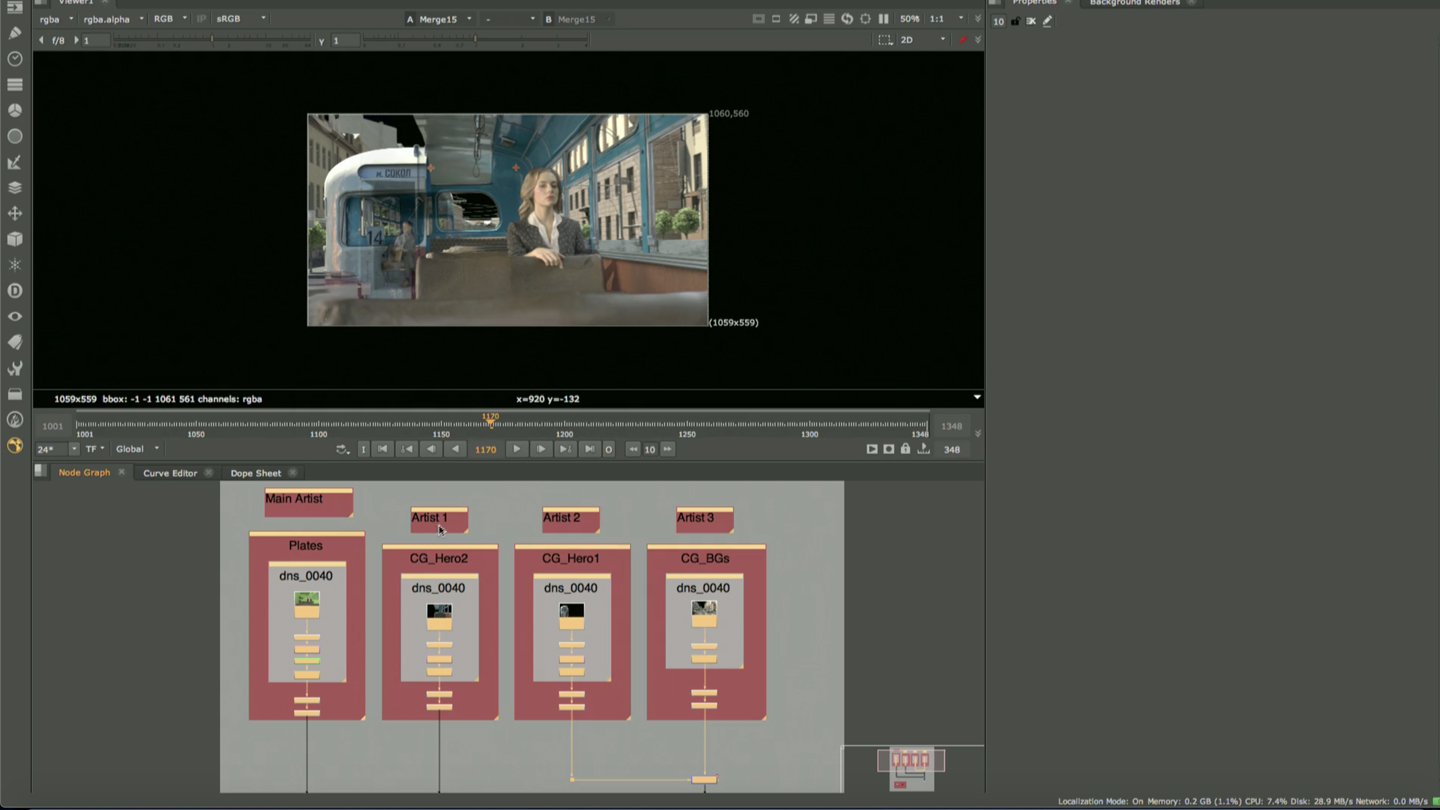Switch to the Curve Editor tab
1440x810 pixels.
click(x=169, y=473)
